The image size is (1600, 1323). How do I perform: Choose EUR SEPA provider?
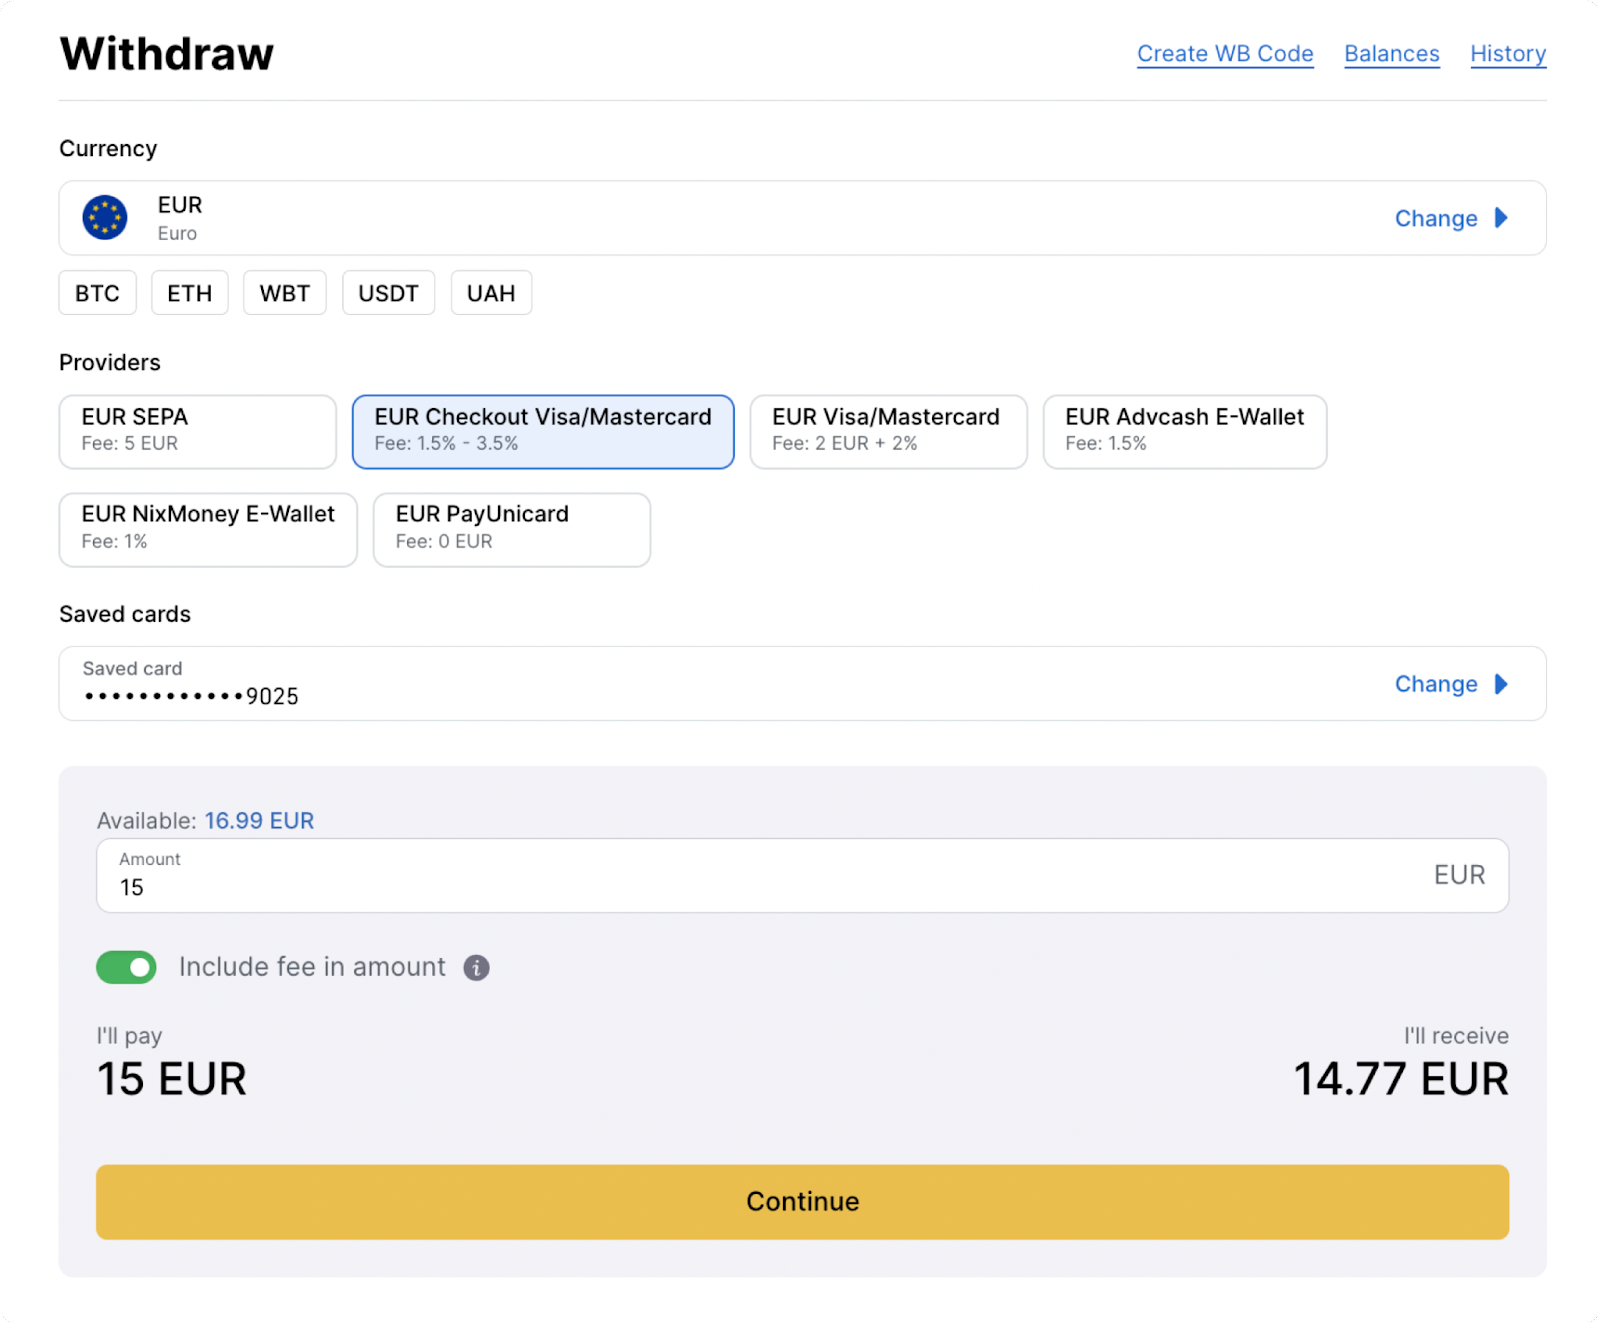(x=198, y=432)
